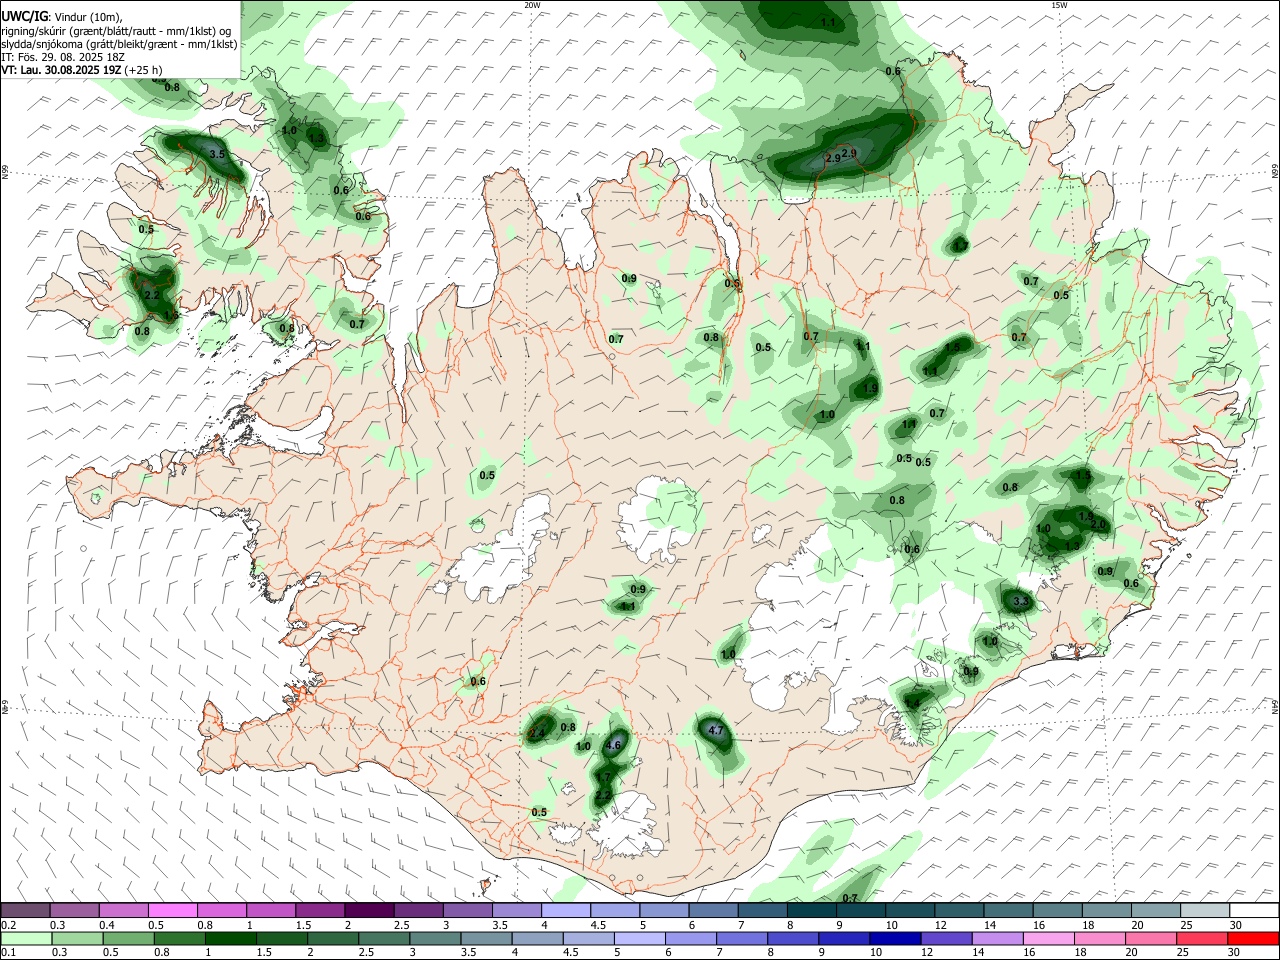Click the 'IT: Fös. 29. 08. 2025 18Z' initialization time
Screen dimensions: 1280x960
pyautogui.click(x=62, y=57)
